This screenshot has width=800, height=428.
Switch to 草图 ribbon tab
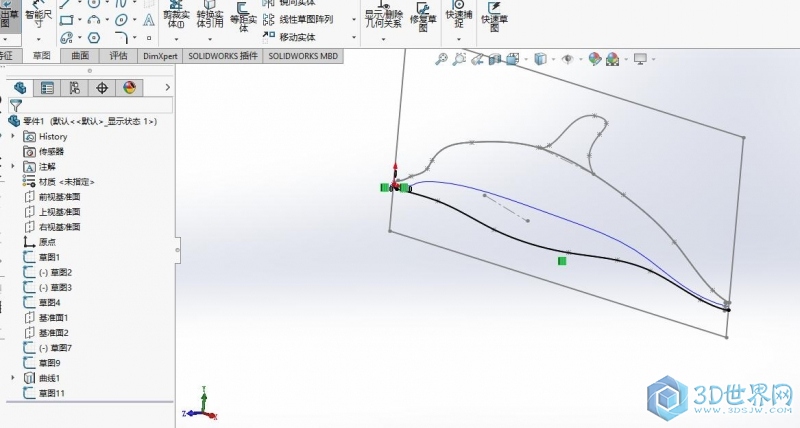[41, 56]
